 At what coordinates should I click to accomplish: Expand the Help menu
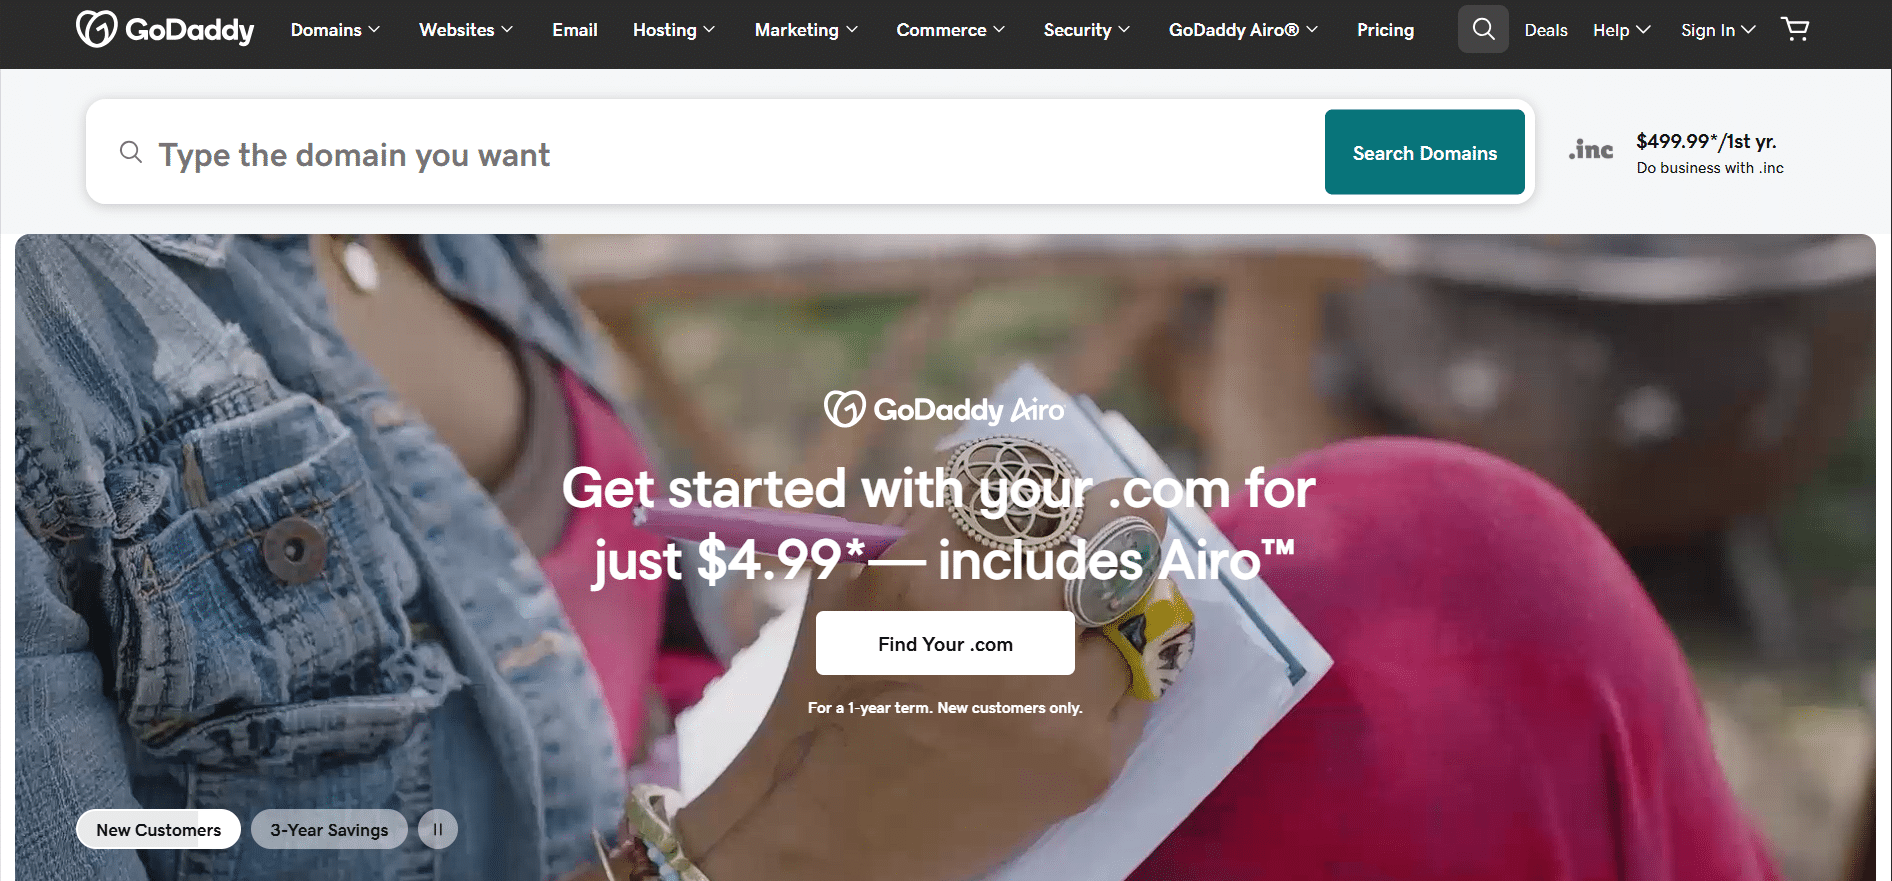(x=1621, y=30)
